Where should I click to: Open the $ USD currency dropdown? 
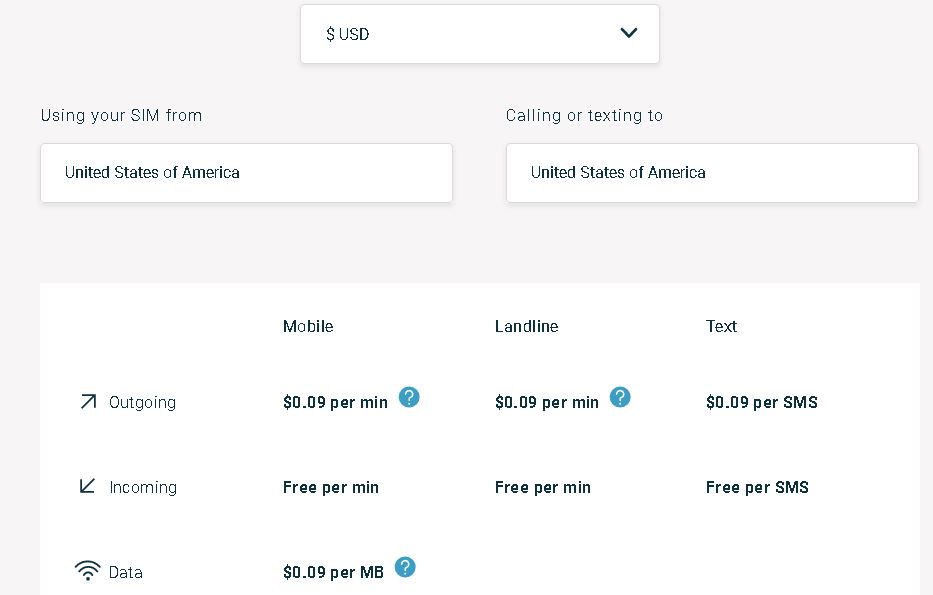coord(480,34)
